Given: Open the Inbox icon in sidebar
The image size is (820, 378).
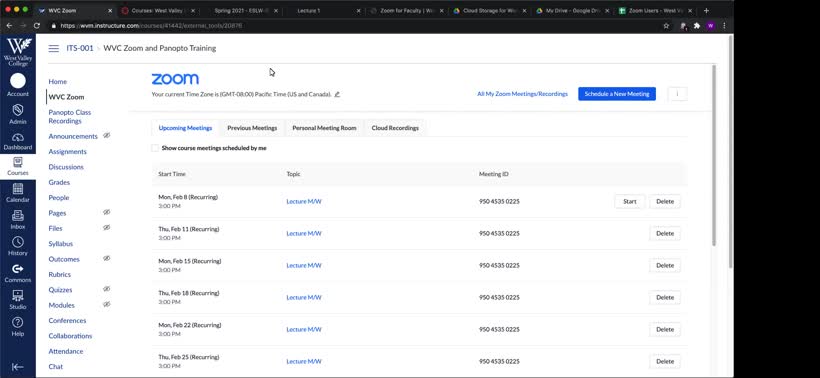Looking at the screenshot, I should [18, 215].
